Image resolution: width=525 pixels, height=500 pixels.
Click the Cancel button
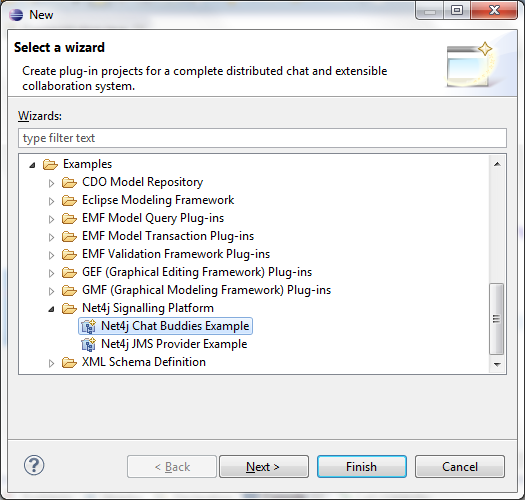(460, 466)
